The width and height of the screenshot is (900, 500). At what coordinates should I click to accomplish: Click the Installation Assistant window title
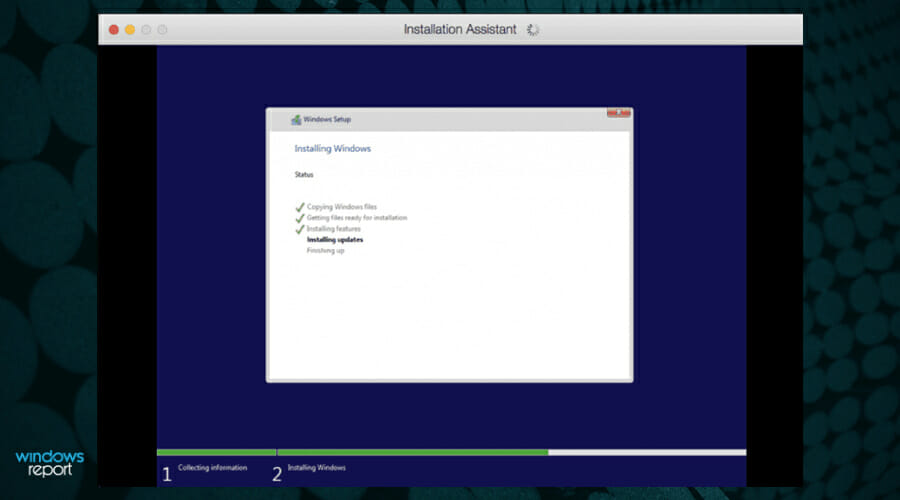460,29
